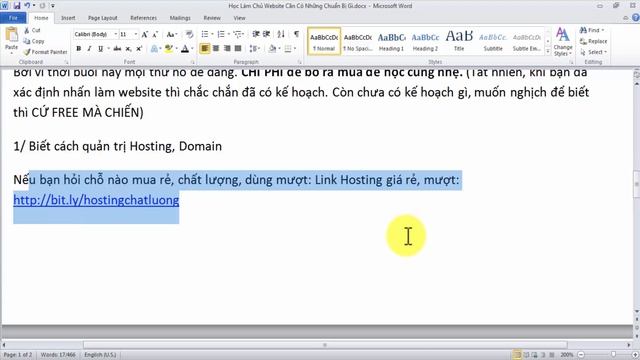Toggle Show/Hide paragraph marks

[x=296, y=34]
